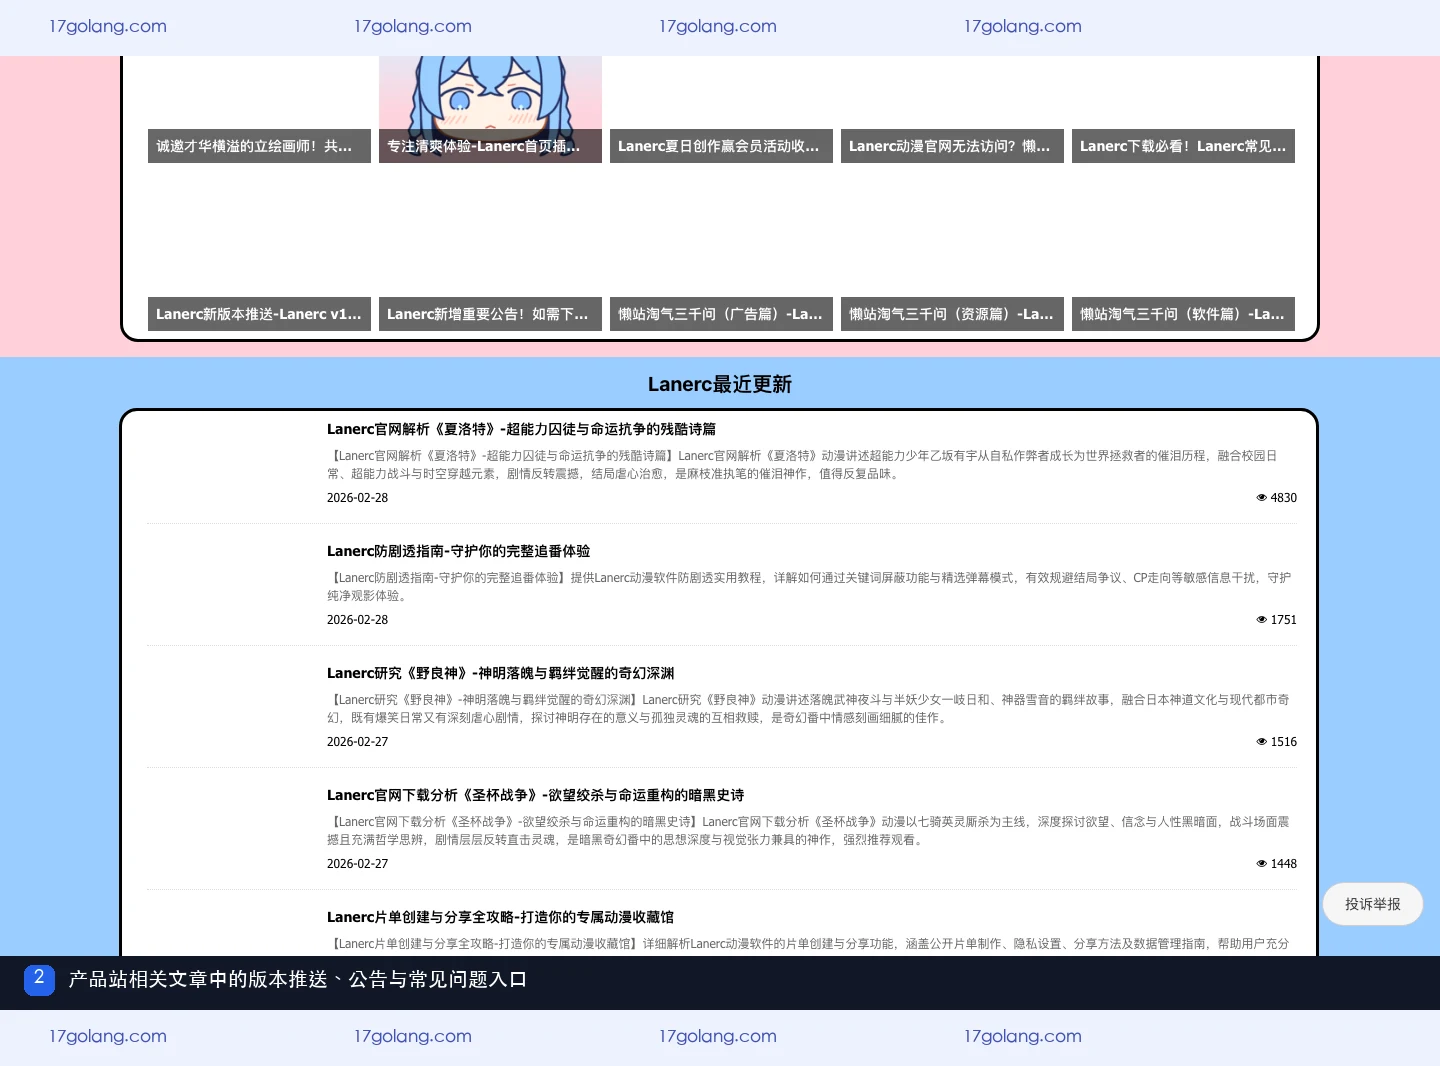Click date 2026-02-27 under 《野良神》 article

[357, 742]
